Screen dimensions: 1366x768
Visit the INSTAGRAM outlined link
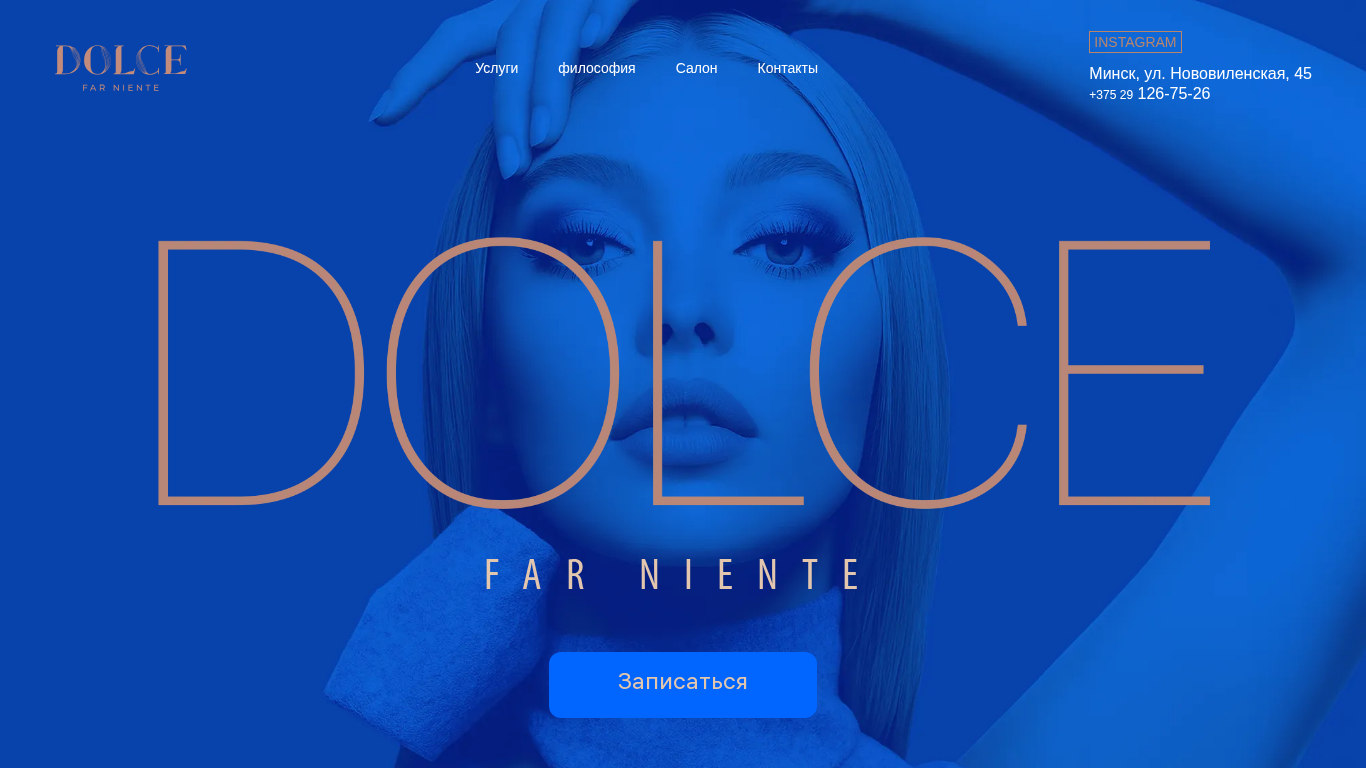pyautogui.click(x=1135, y=42)
